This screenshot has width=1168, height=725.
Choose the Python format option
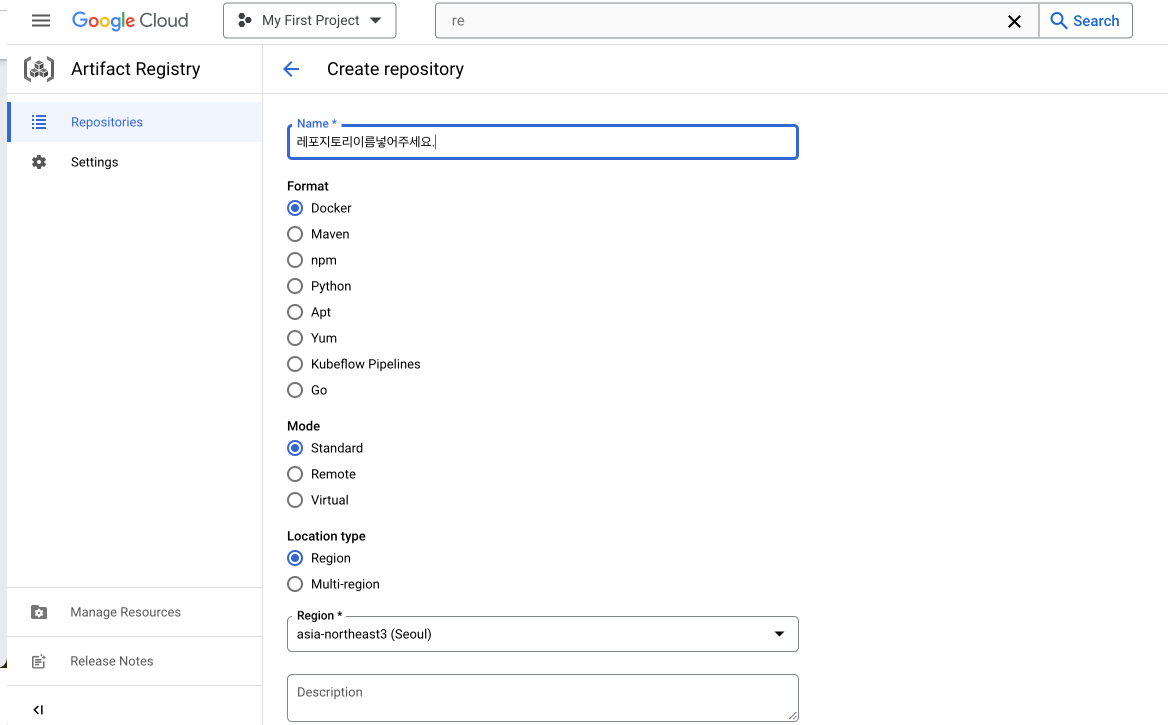(295, 286)
